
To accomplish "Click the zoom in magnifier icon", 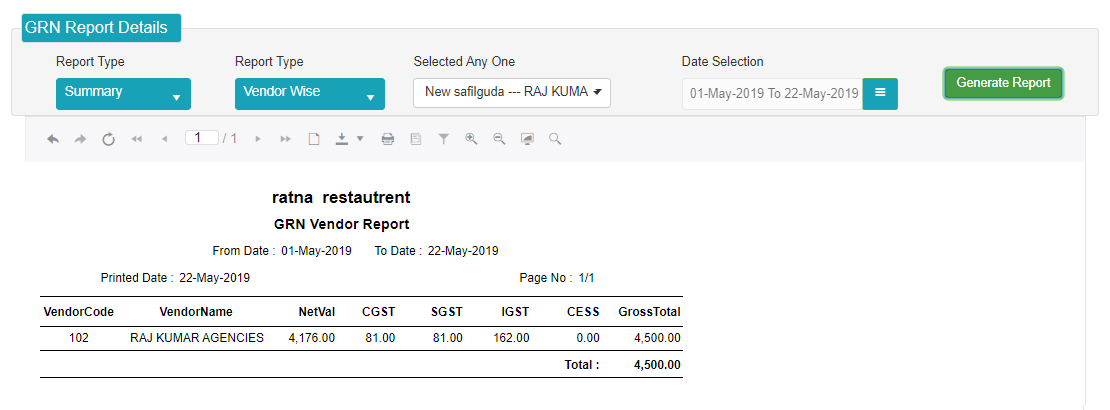I will coord(471,139).
